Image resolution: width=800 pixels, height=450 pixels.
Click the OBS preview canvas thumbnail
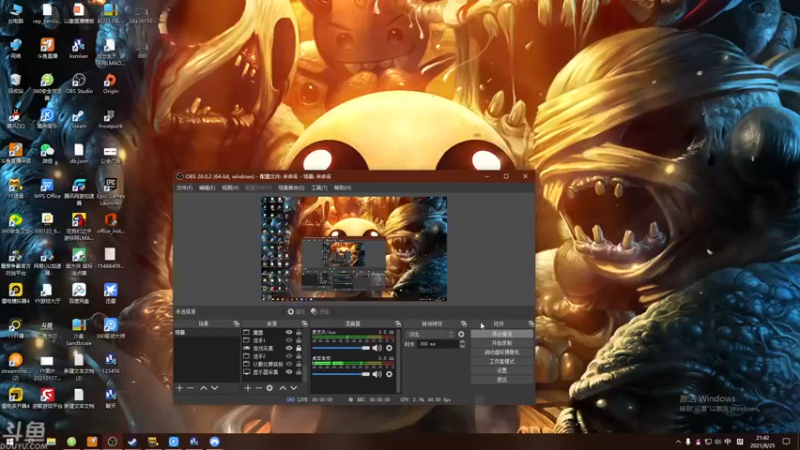354,249
